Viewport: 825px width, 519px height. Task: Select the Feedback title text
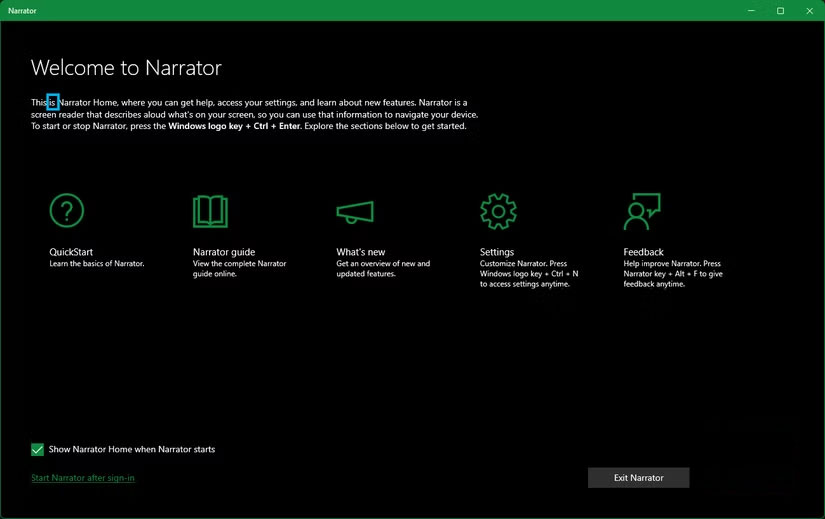click(x=643, y=252)
